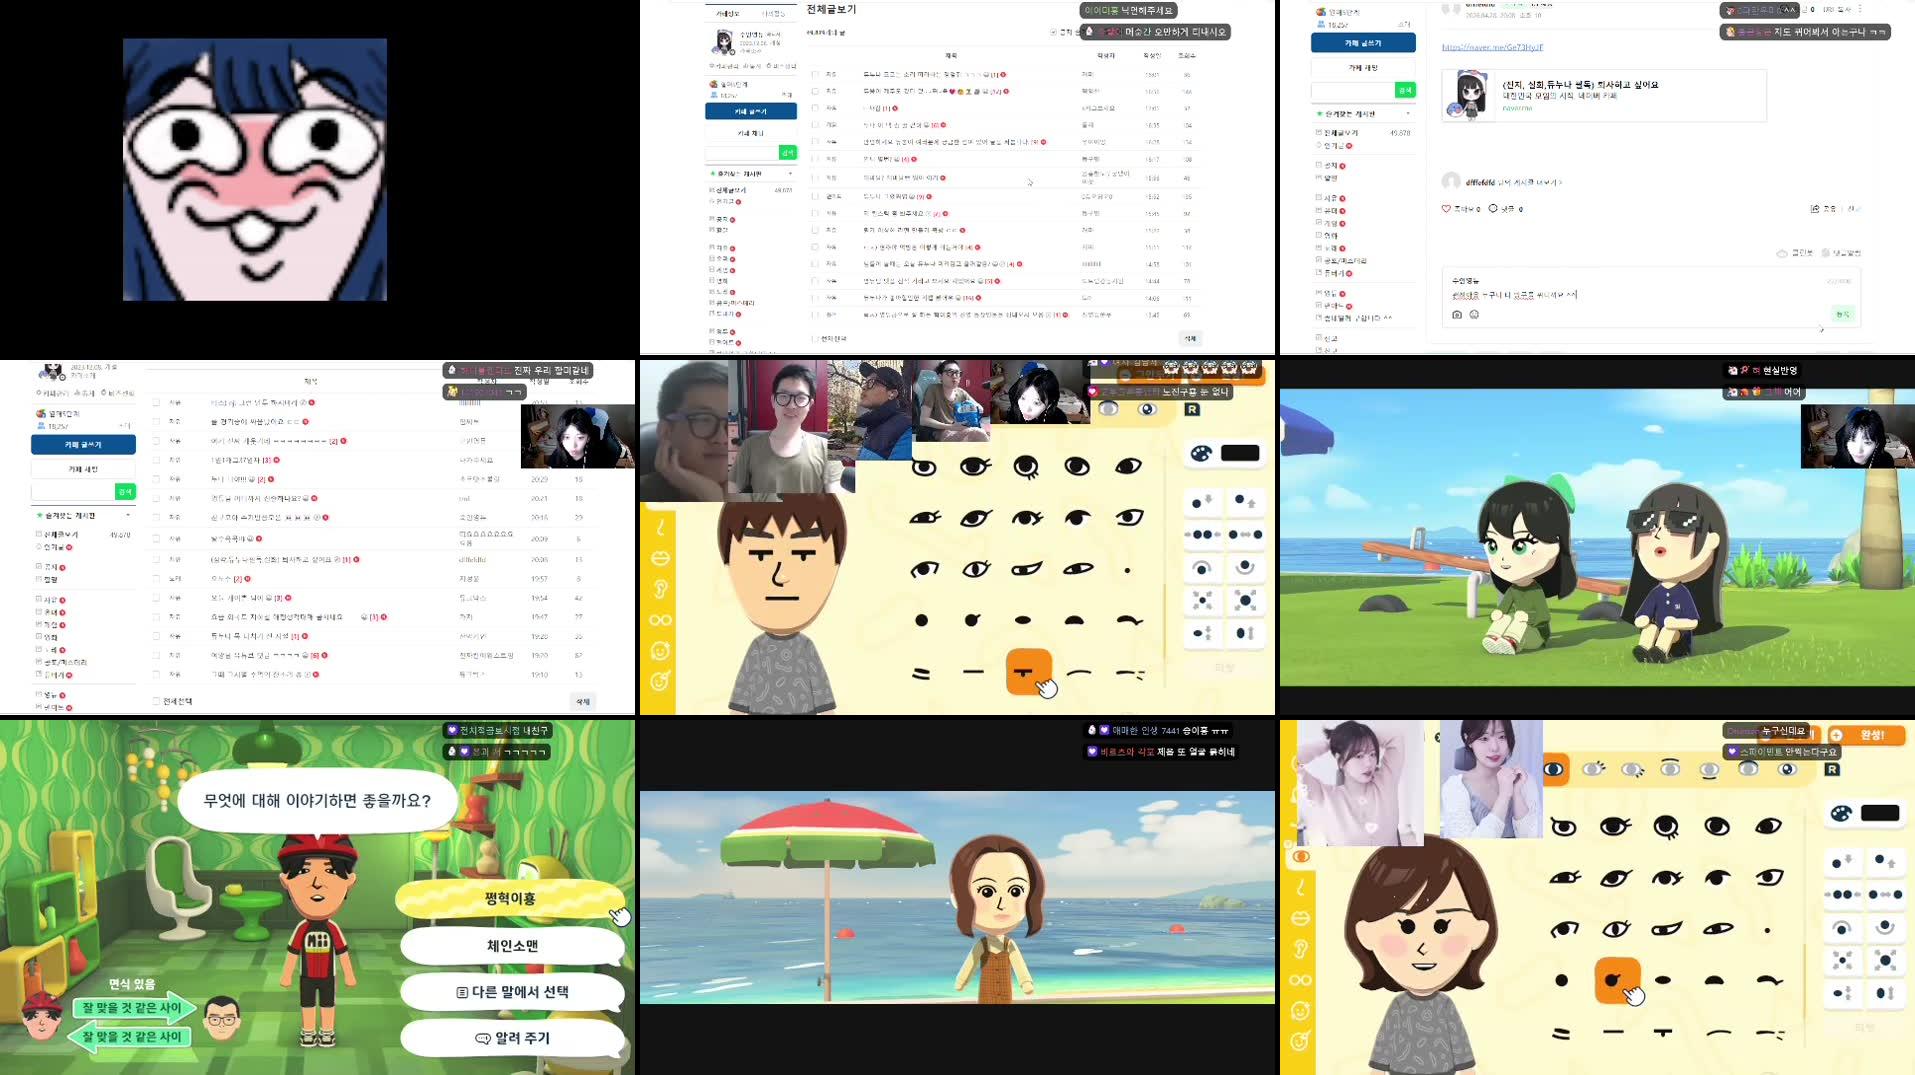This screenshot has height=1075, width=1915.
Task: Open ear category in male Mii editor sidebar
Action: click(660, 589)
